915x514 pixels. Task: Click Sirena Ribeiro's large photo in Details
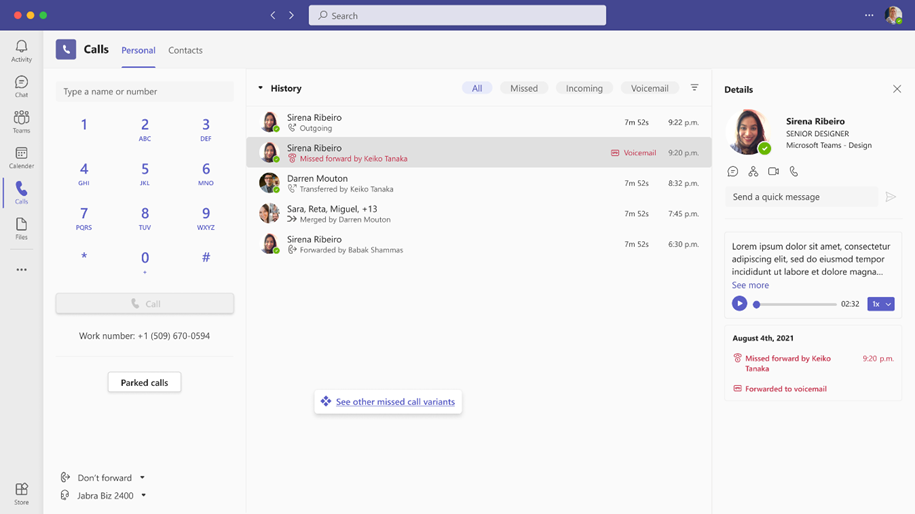pos(748,132)
